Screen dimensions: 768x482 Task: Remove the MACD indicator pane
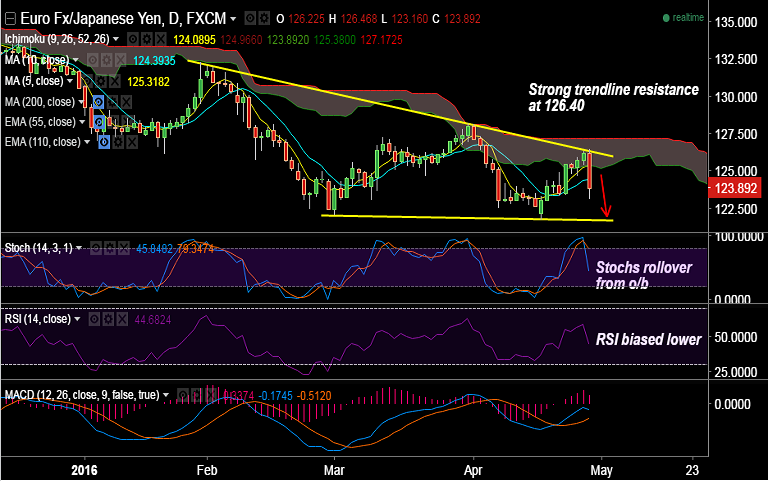click(x=211, y=394)
